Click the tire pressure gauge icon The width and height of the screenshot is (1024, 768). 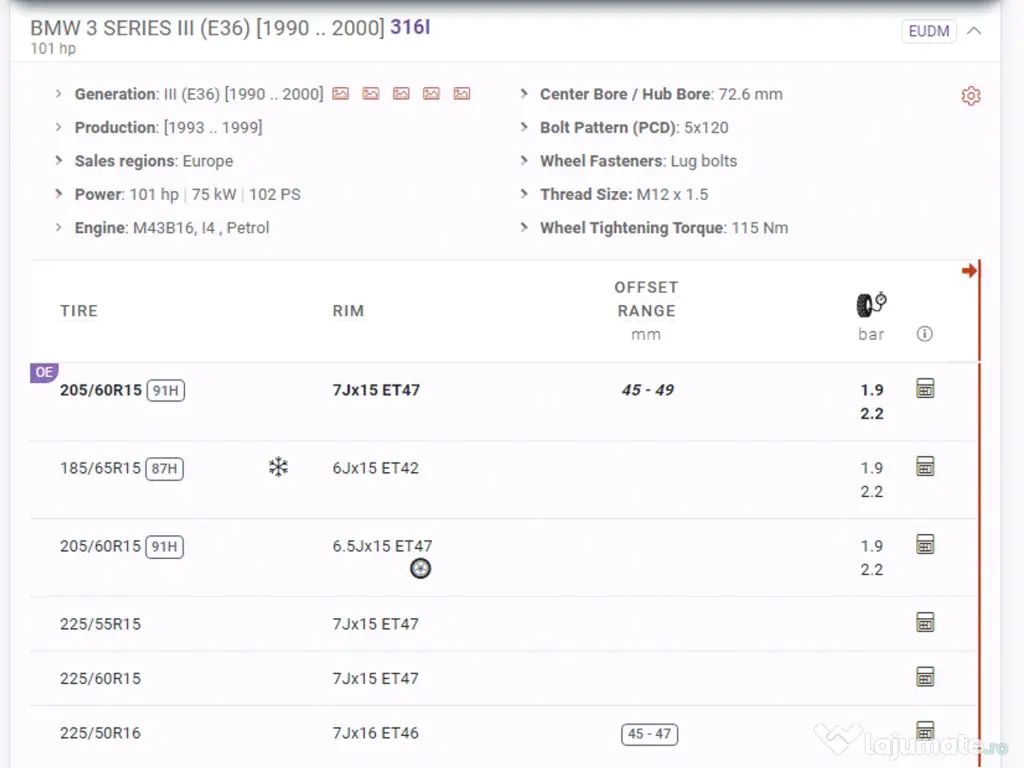click(871, 303)
